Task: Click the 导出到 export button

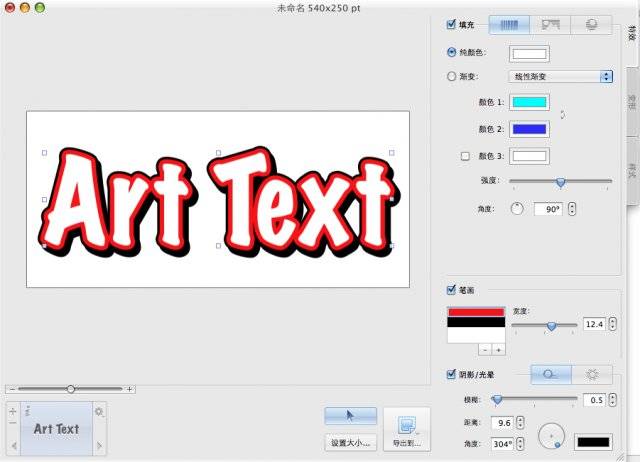Action: [406, 442]
